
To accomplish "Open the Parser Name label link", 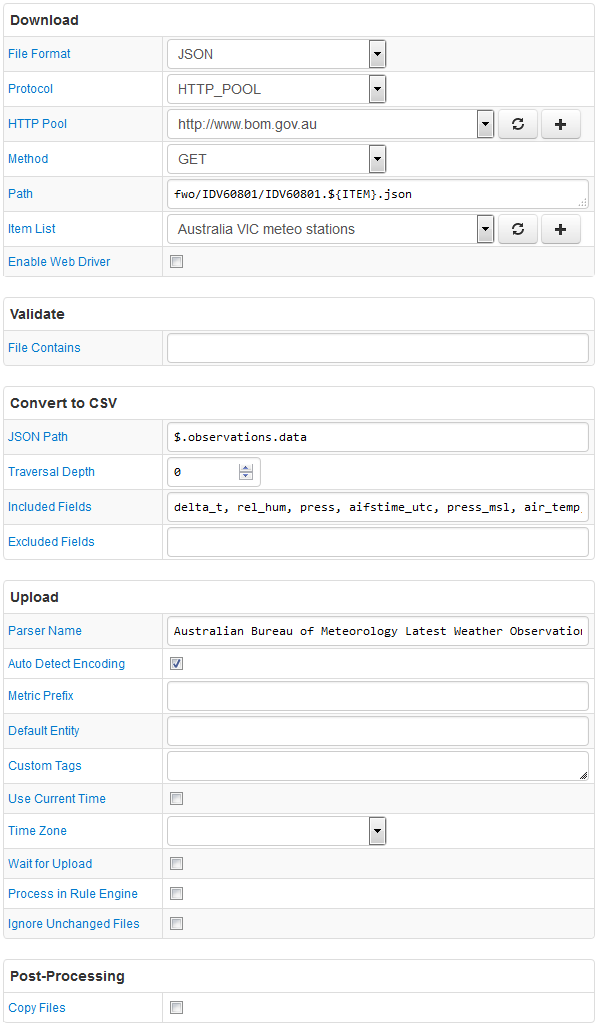I will 45,631.
